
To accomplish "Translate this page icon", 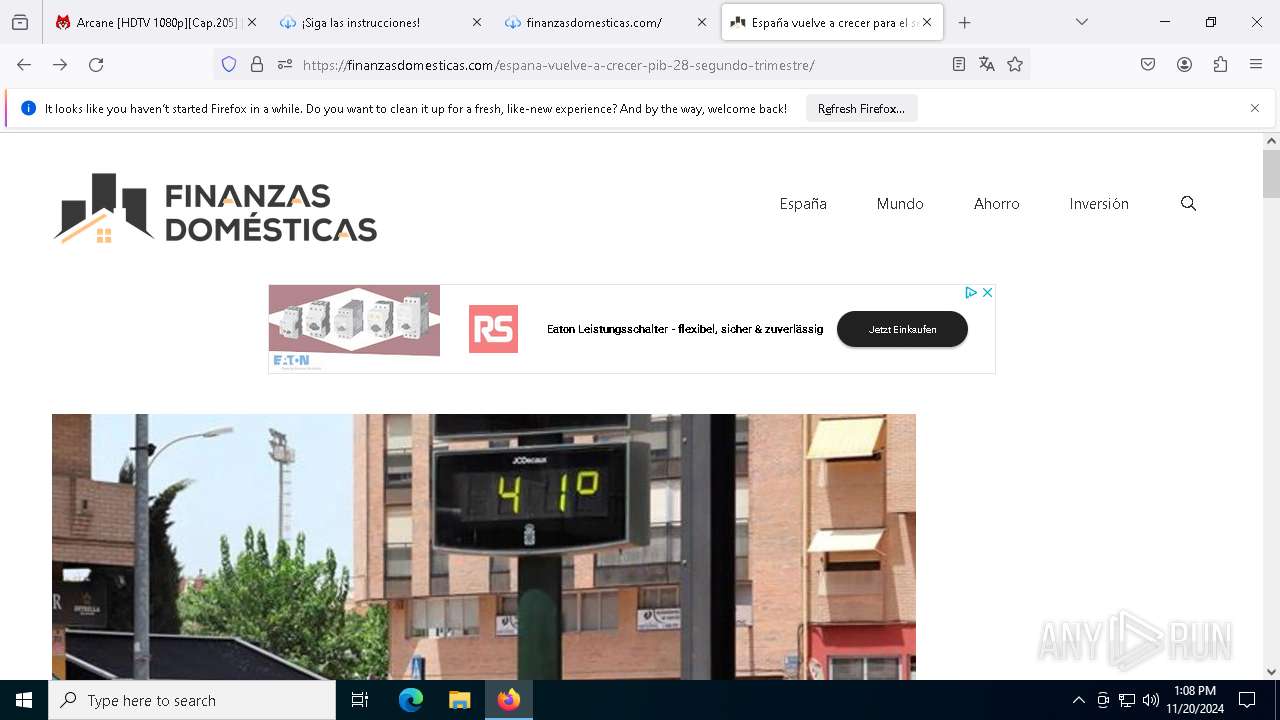I will [987, 64].
